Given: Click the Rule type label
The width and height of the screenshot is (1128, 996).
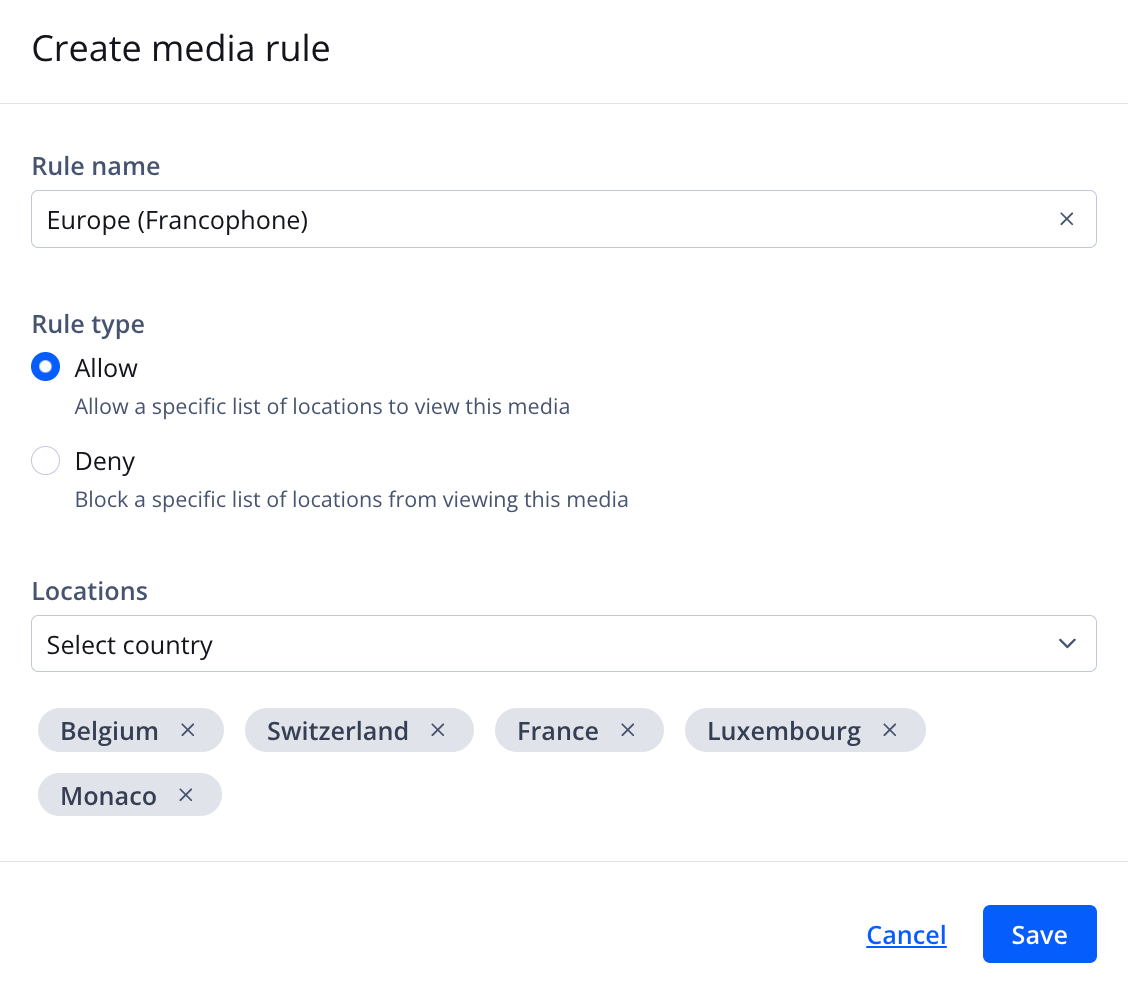Looking at the screenshot, I should 88,324.
